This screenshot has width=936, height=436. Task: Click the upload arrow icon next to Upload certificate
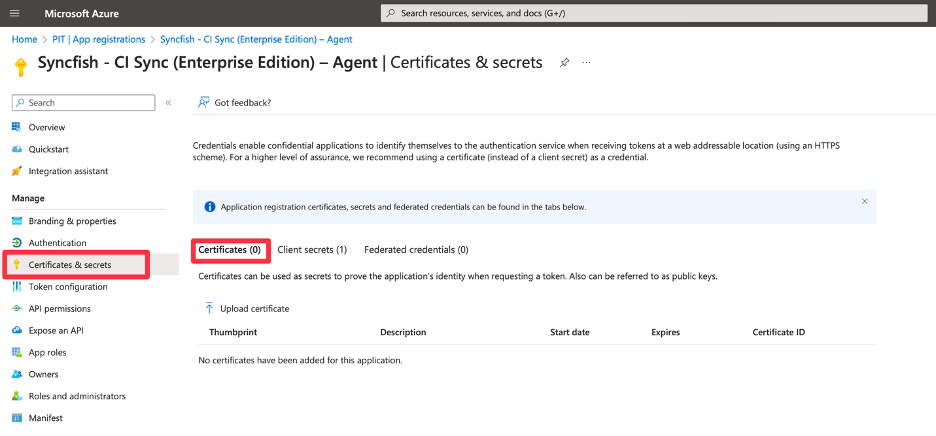pyautogui.click(x=209, y=308)
